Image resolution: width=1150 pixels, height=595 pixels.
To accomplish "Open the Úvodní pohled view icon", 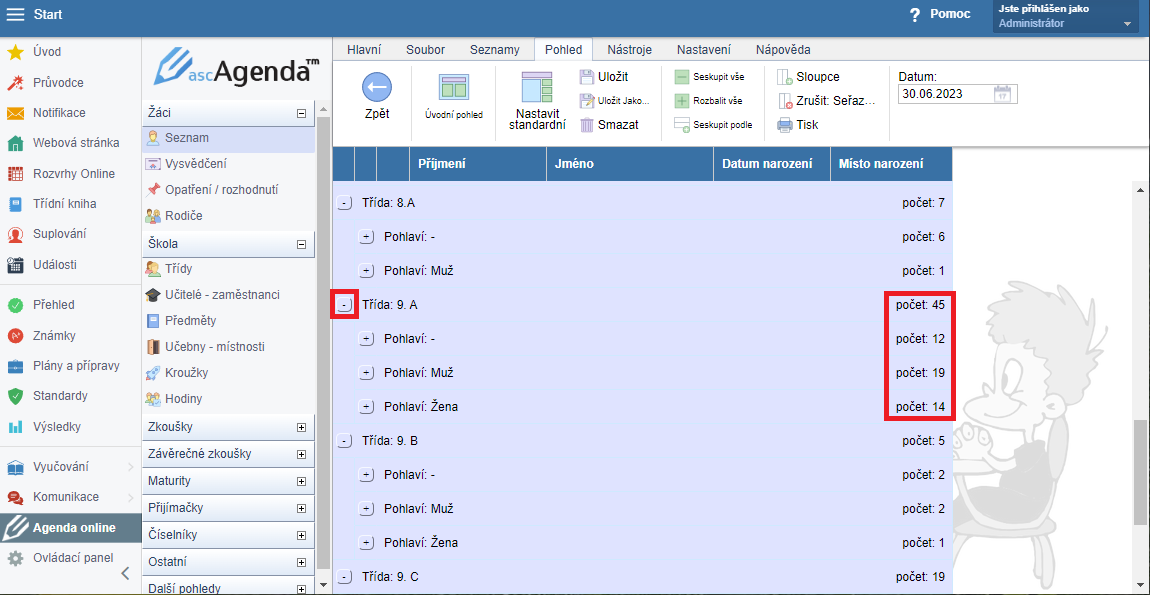I will coord(454,88).
